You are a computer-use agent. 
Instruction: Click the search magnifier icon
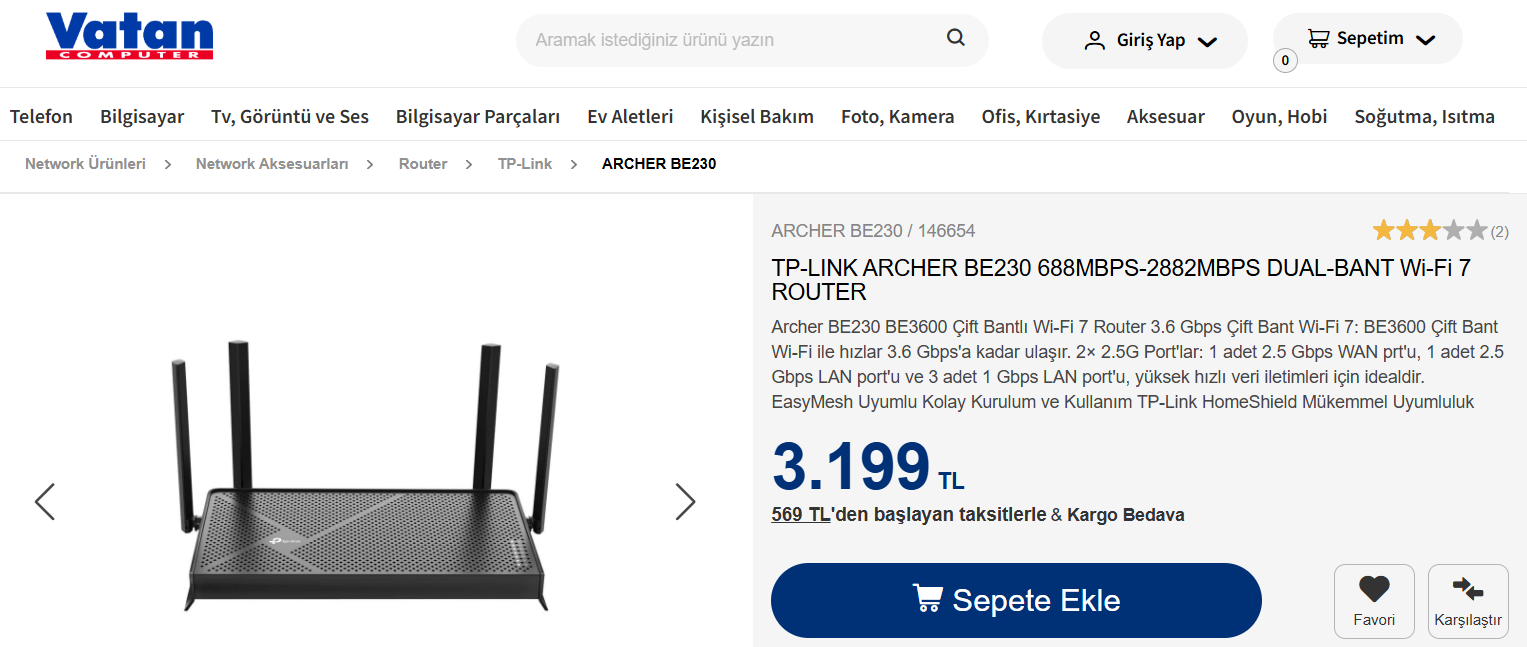pos(956,38)
